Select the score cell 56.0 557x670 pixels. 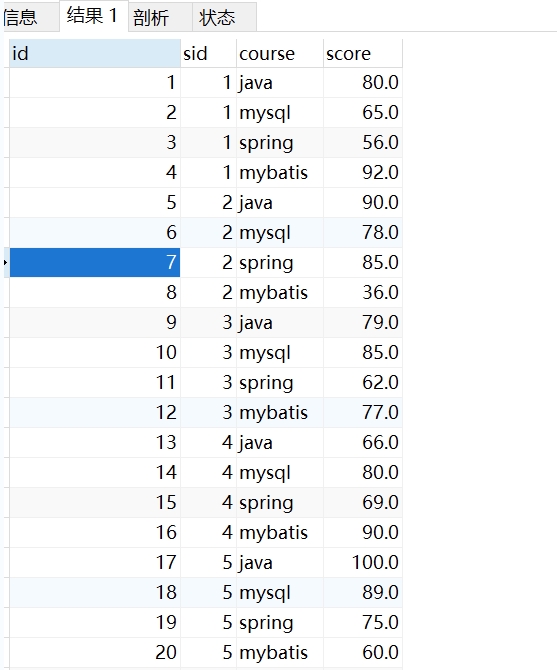pos(363,143)
